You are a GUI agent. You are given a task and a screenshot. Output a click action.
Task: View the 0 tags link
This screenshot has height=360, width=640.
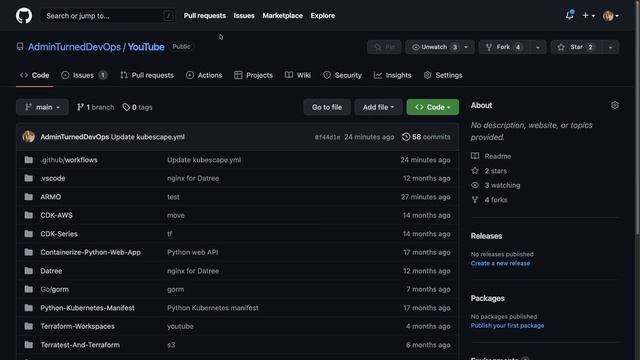pos(138,107)
